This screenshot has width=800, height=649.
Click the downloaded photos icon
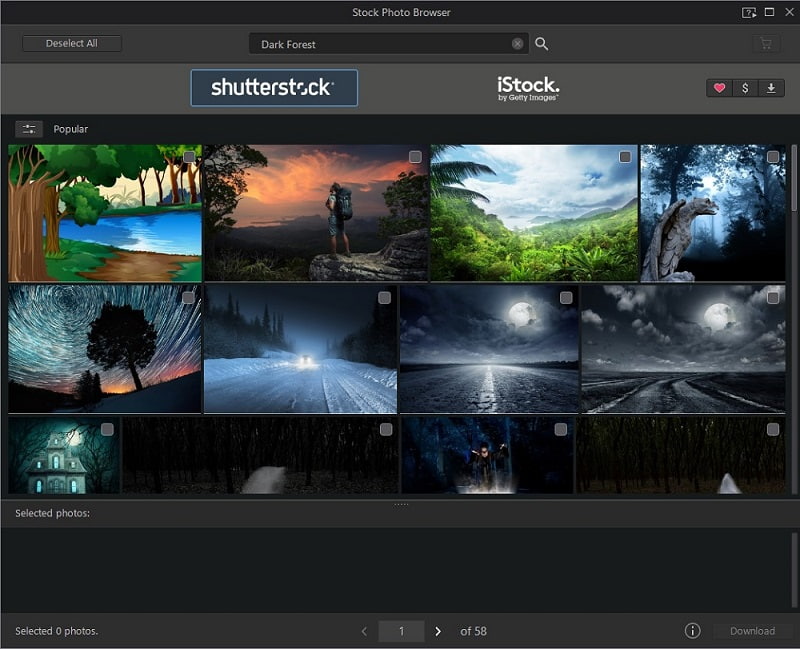pyautogui.click(x=771, y=88)
